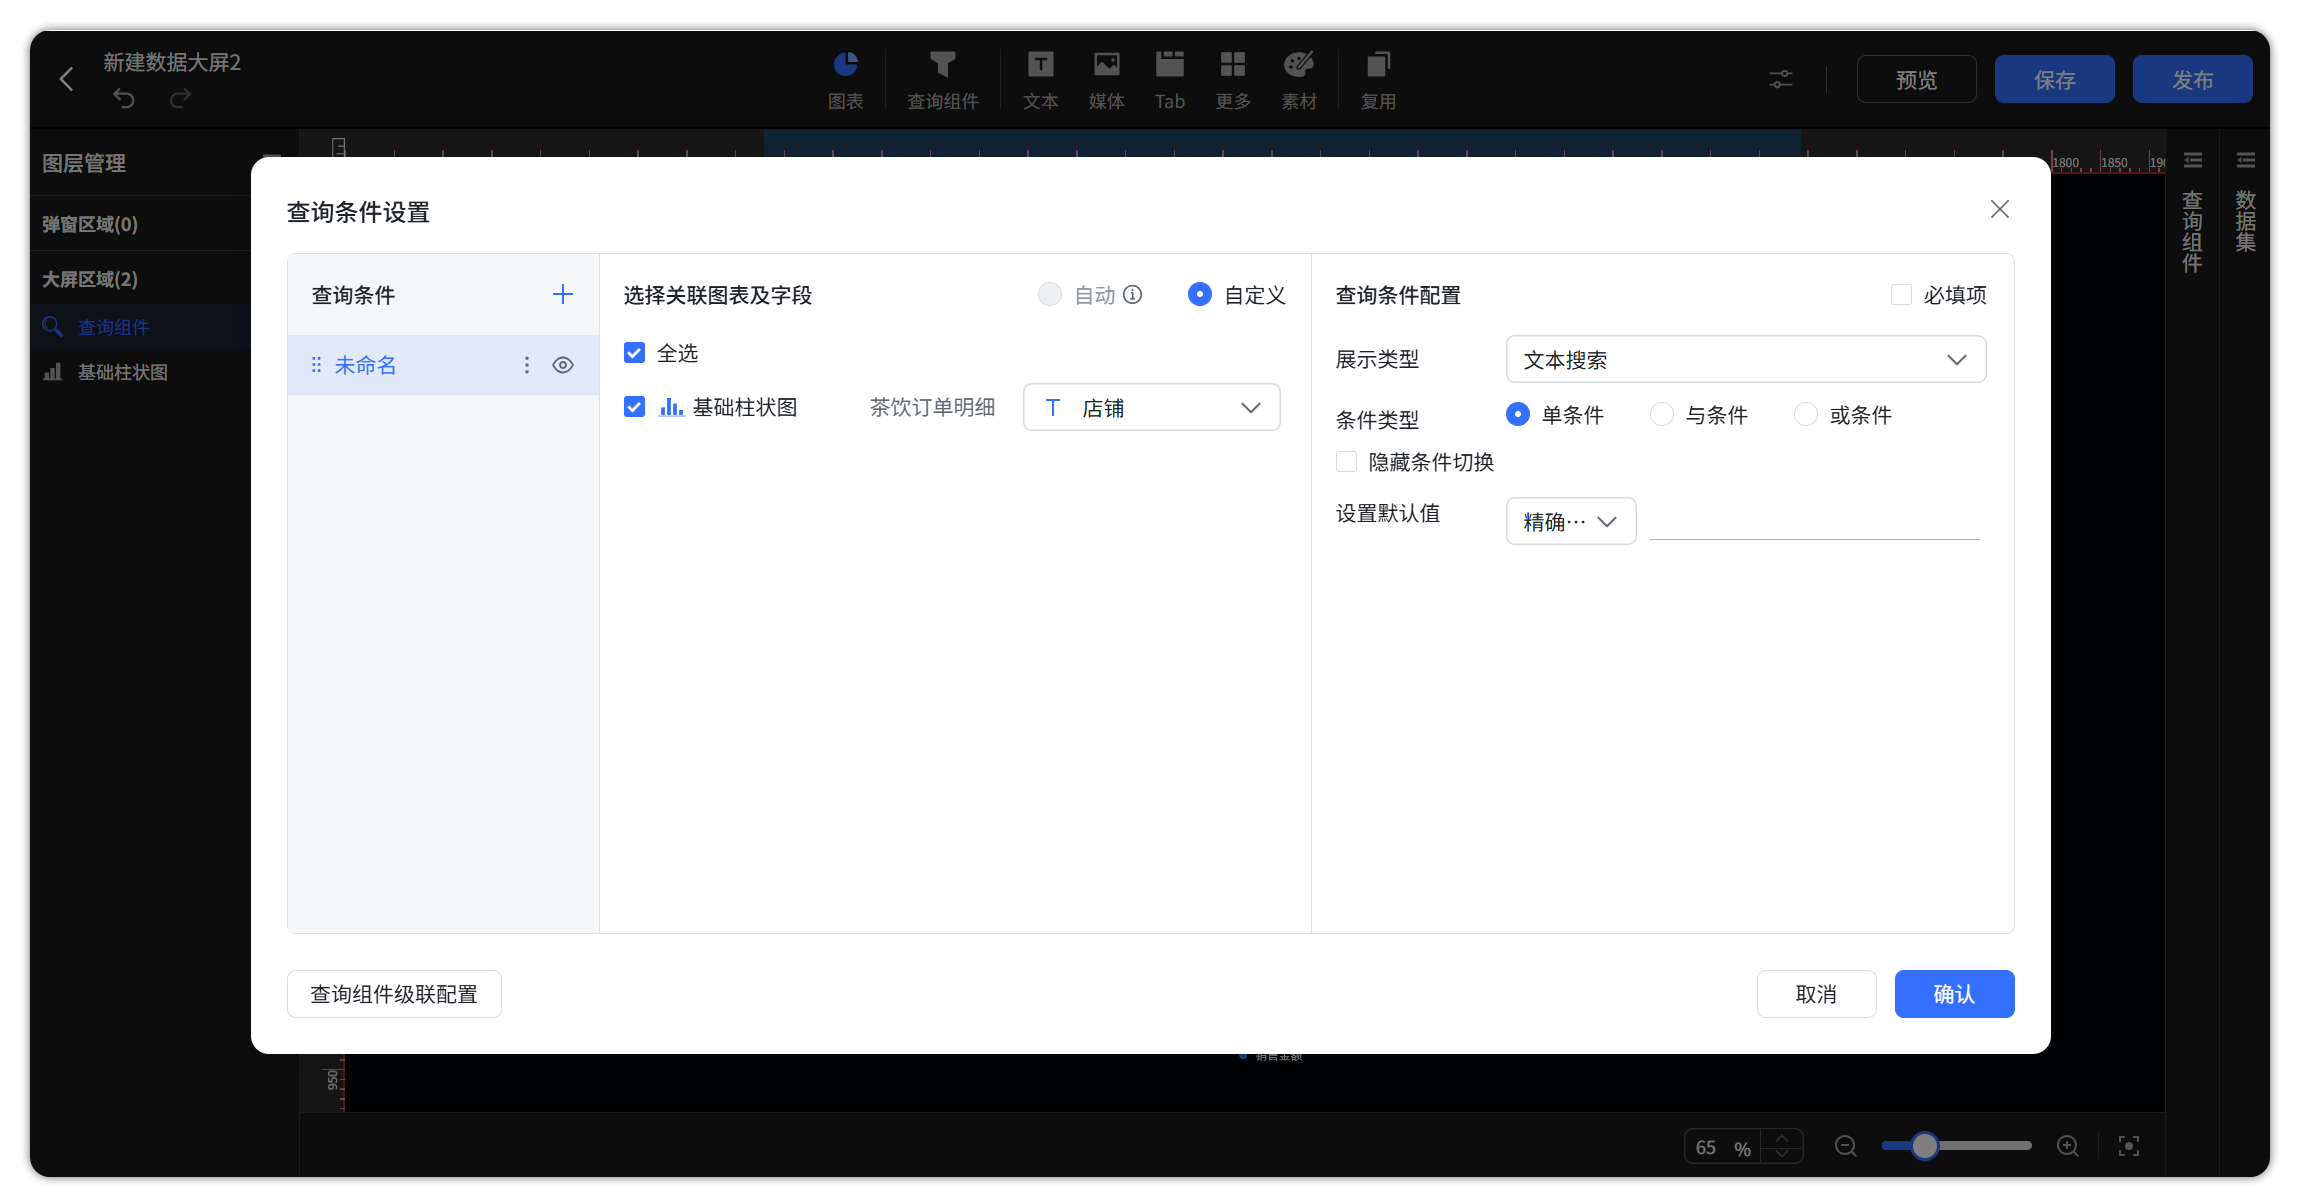Click the 预览 preview button
Viewport: 2300px width, 1197px height.
[x=1916, y=79]
